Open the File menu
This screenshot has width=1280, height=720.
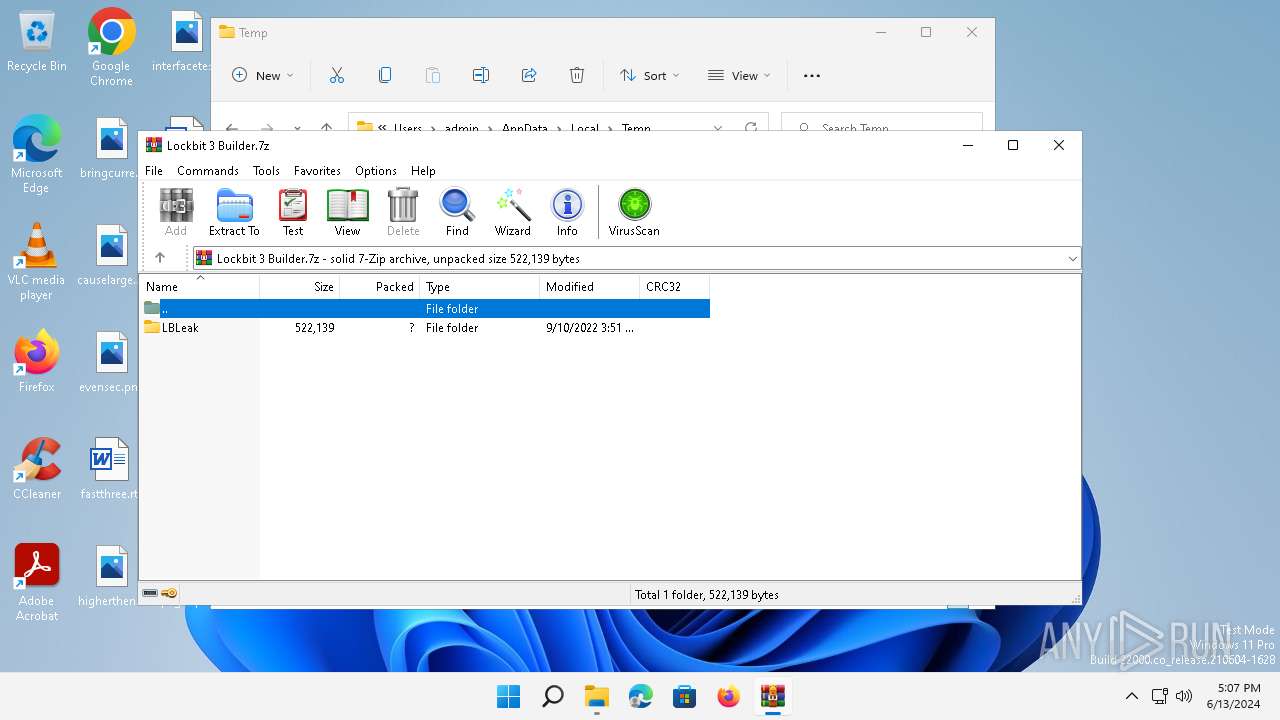(154, 171)
